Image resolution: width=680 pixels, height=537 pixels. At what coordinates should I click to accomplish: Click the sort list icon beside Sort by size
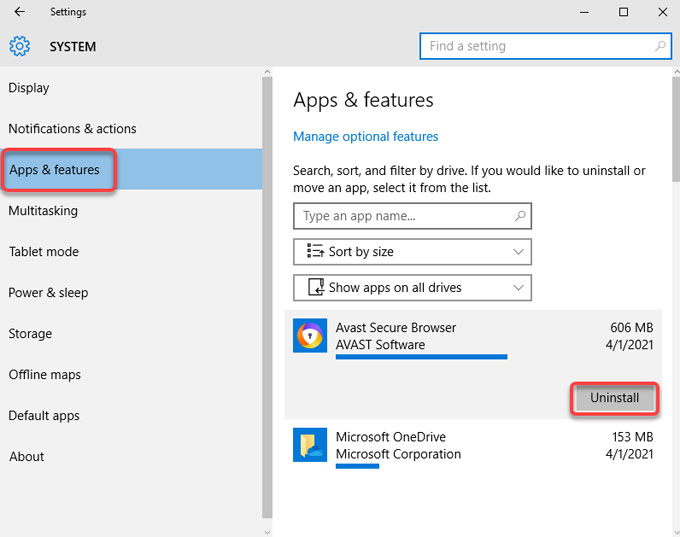[315, 251]
